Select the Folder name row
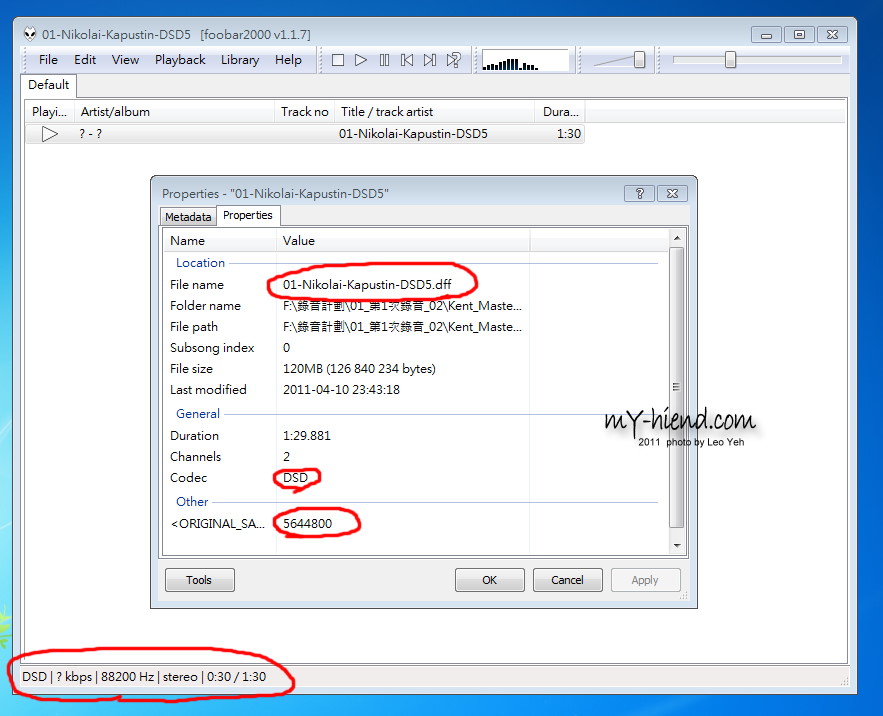Screen dimensions: 883x716 click(346, 305)
